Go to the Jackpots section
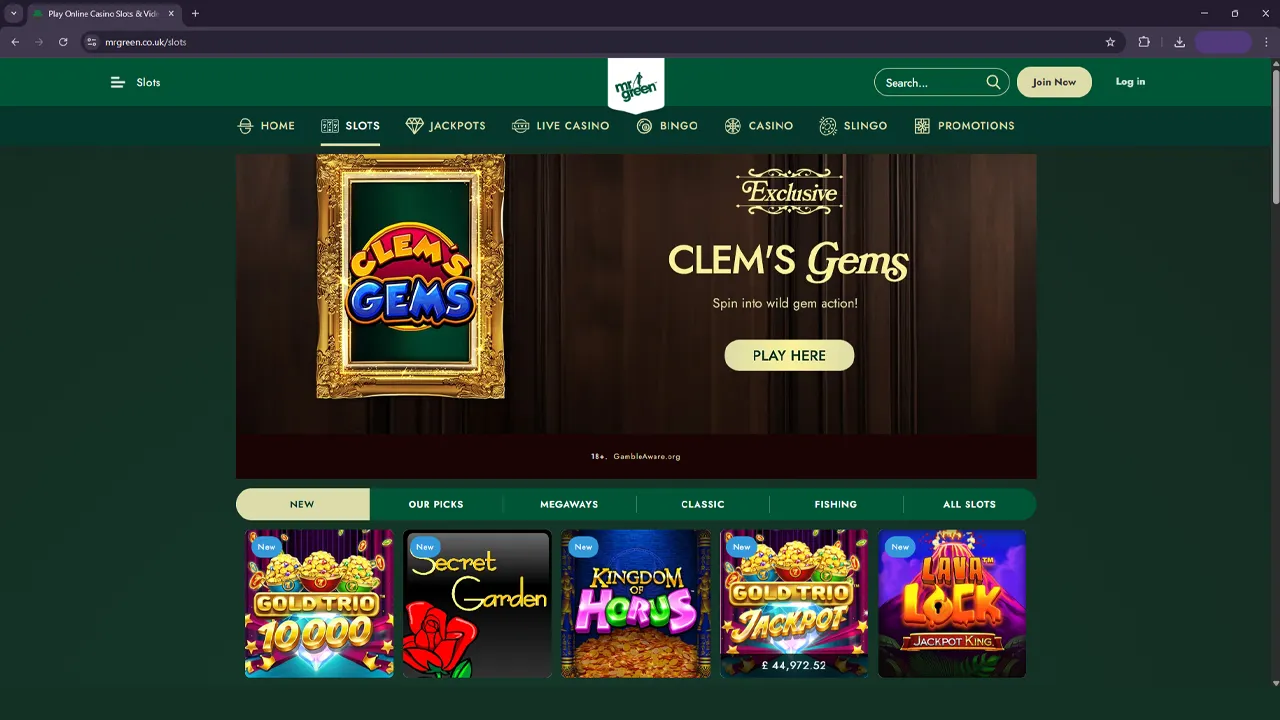This screenshot has height=720, width=1280. coord(445,126)
